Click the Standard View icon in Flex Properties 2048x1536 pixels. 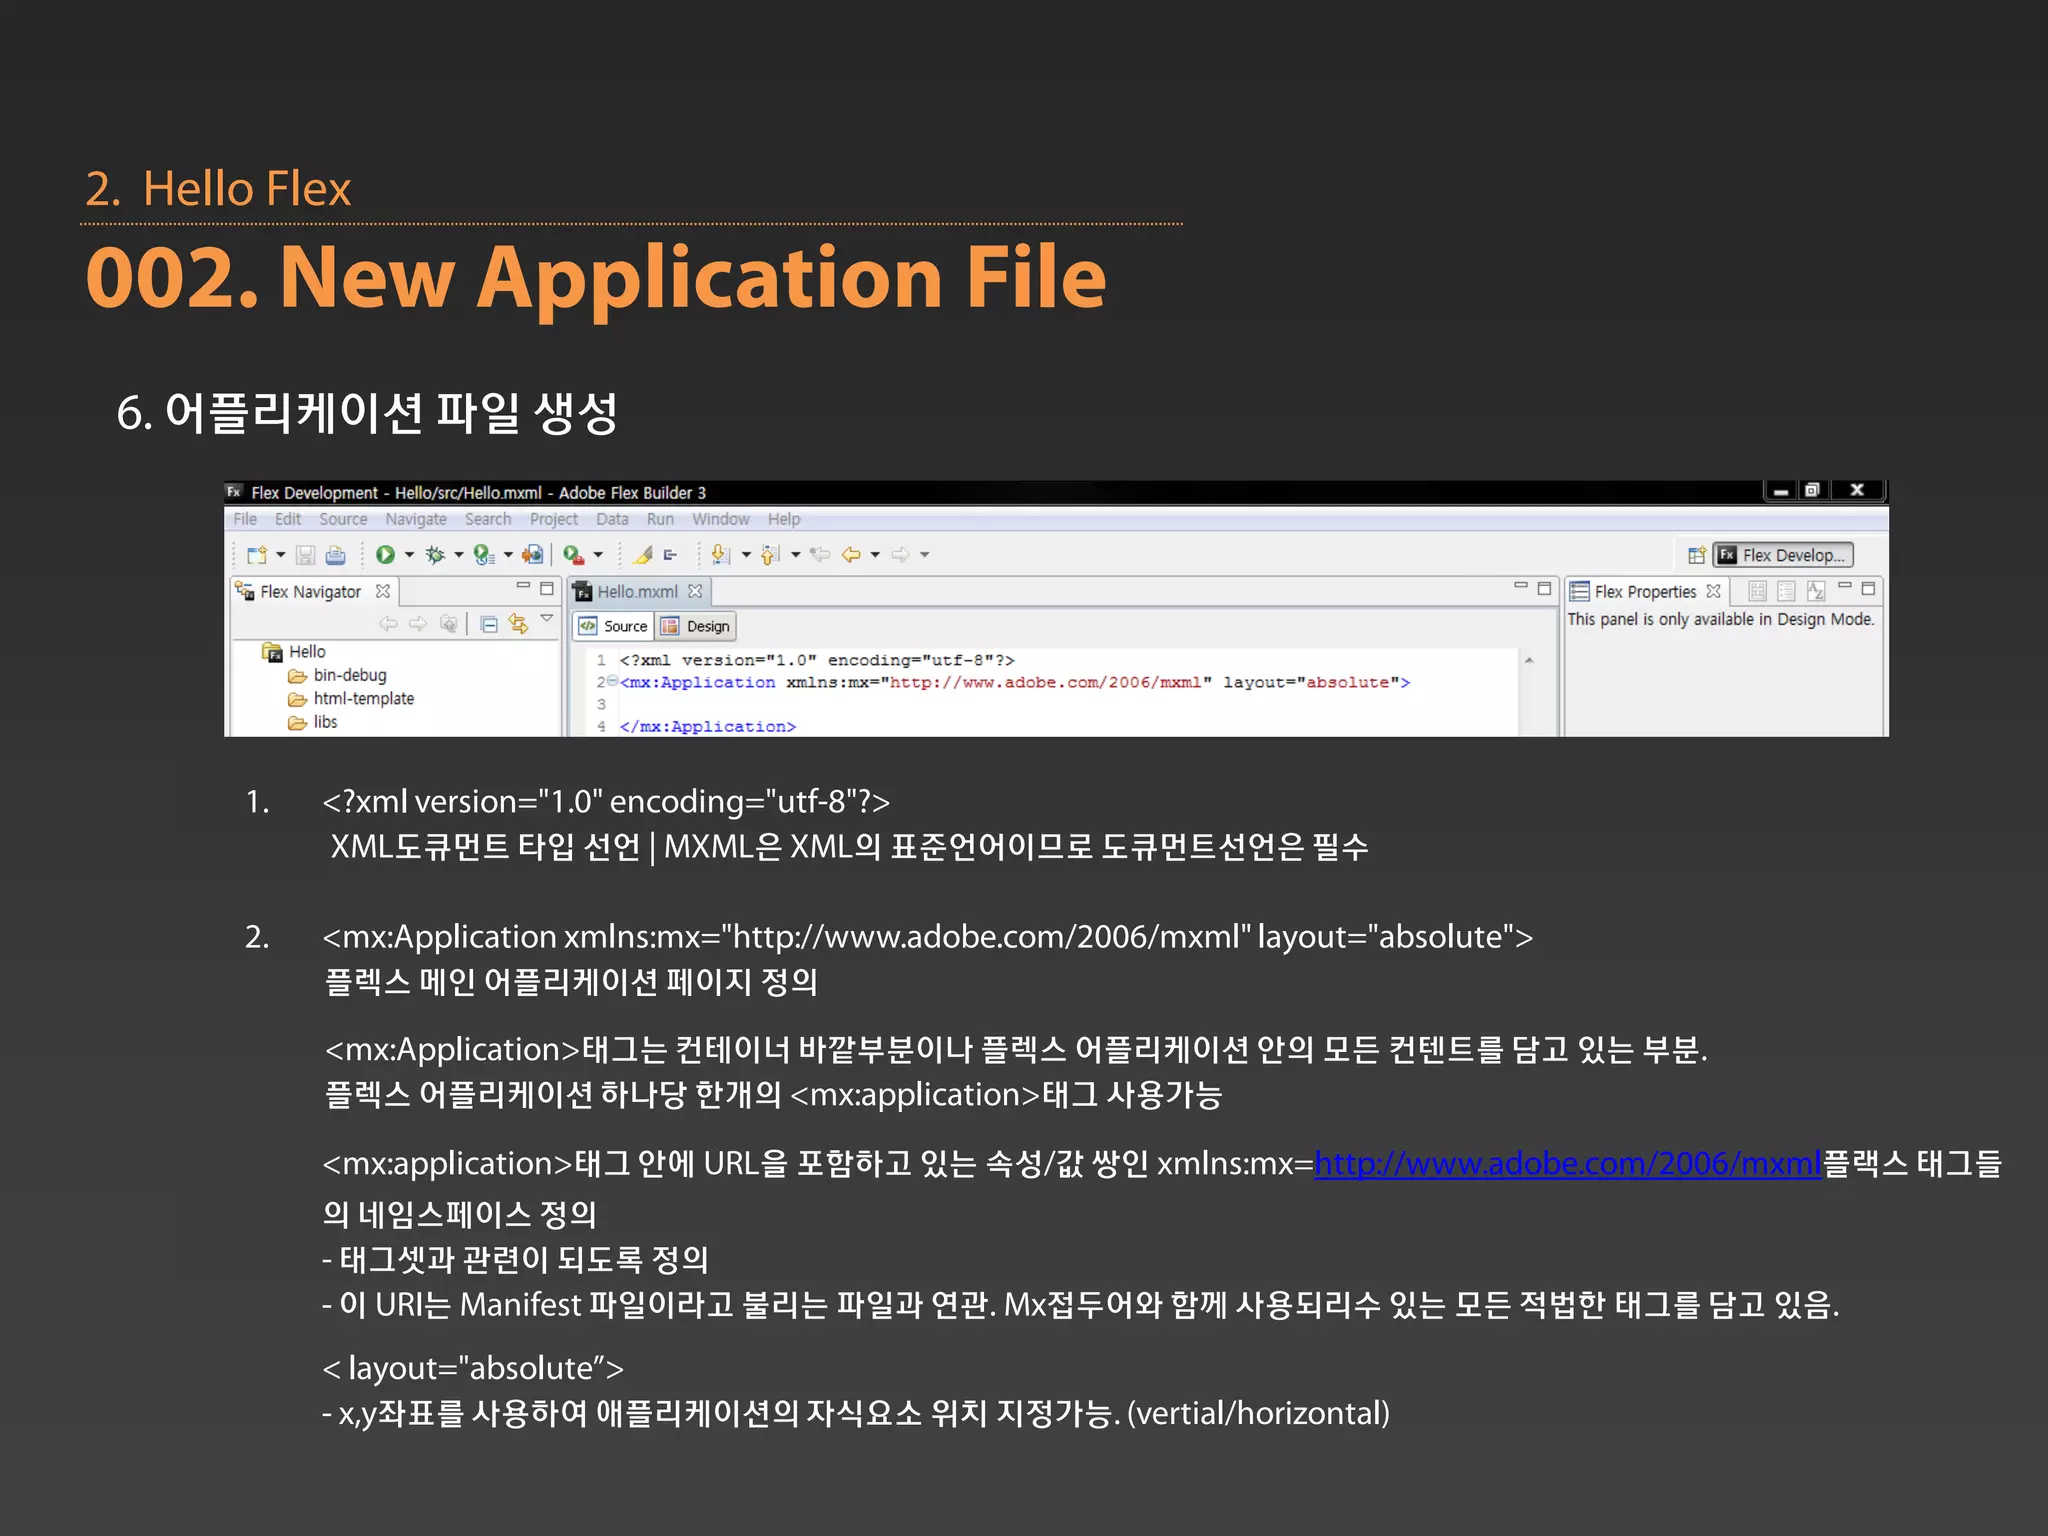coord(1757,591)
